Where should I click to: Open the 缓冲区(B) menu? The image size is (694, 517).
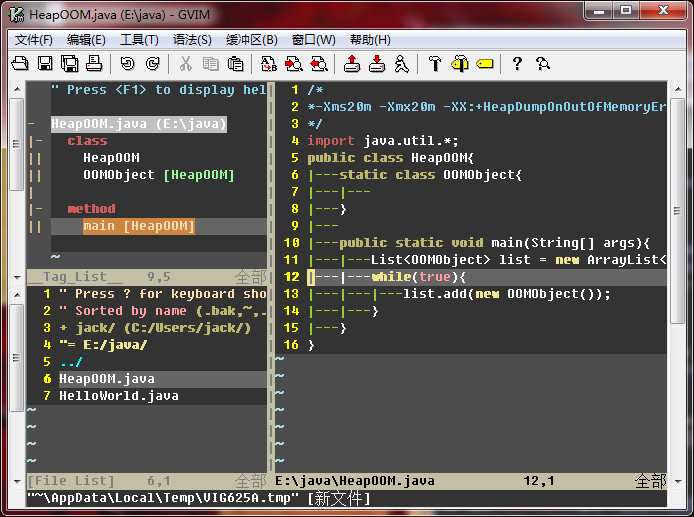(x=251, y=40)
